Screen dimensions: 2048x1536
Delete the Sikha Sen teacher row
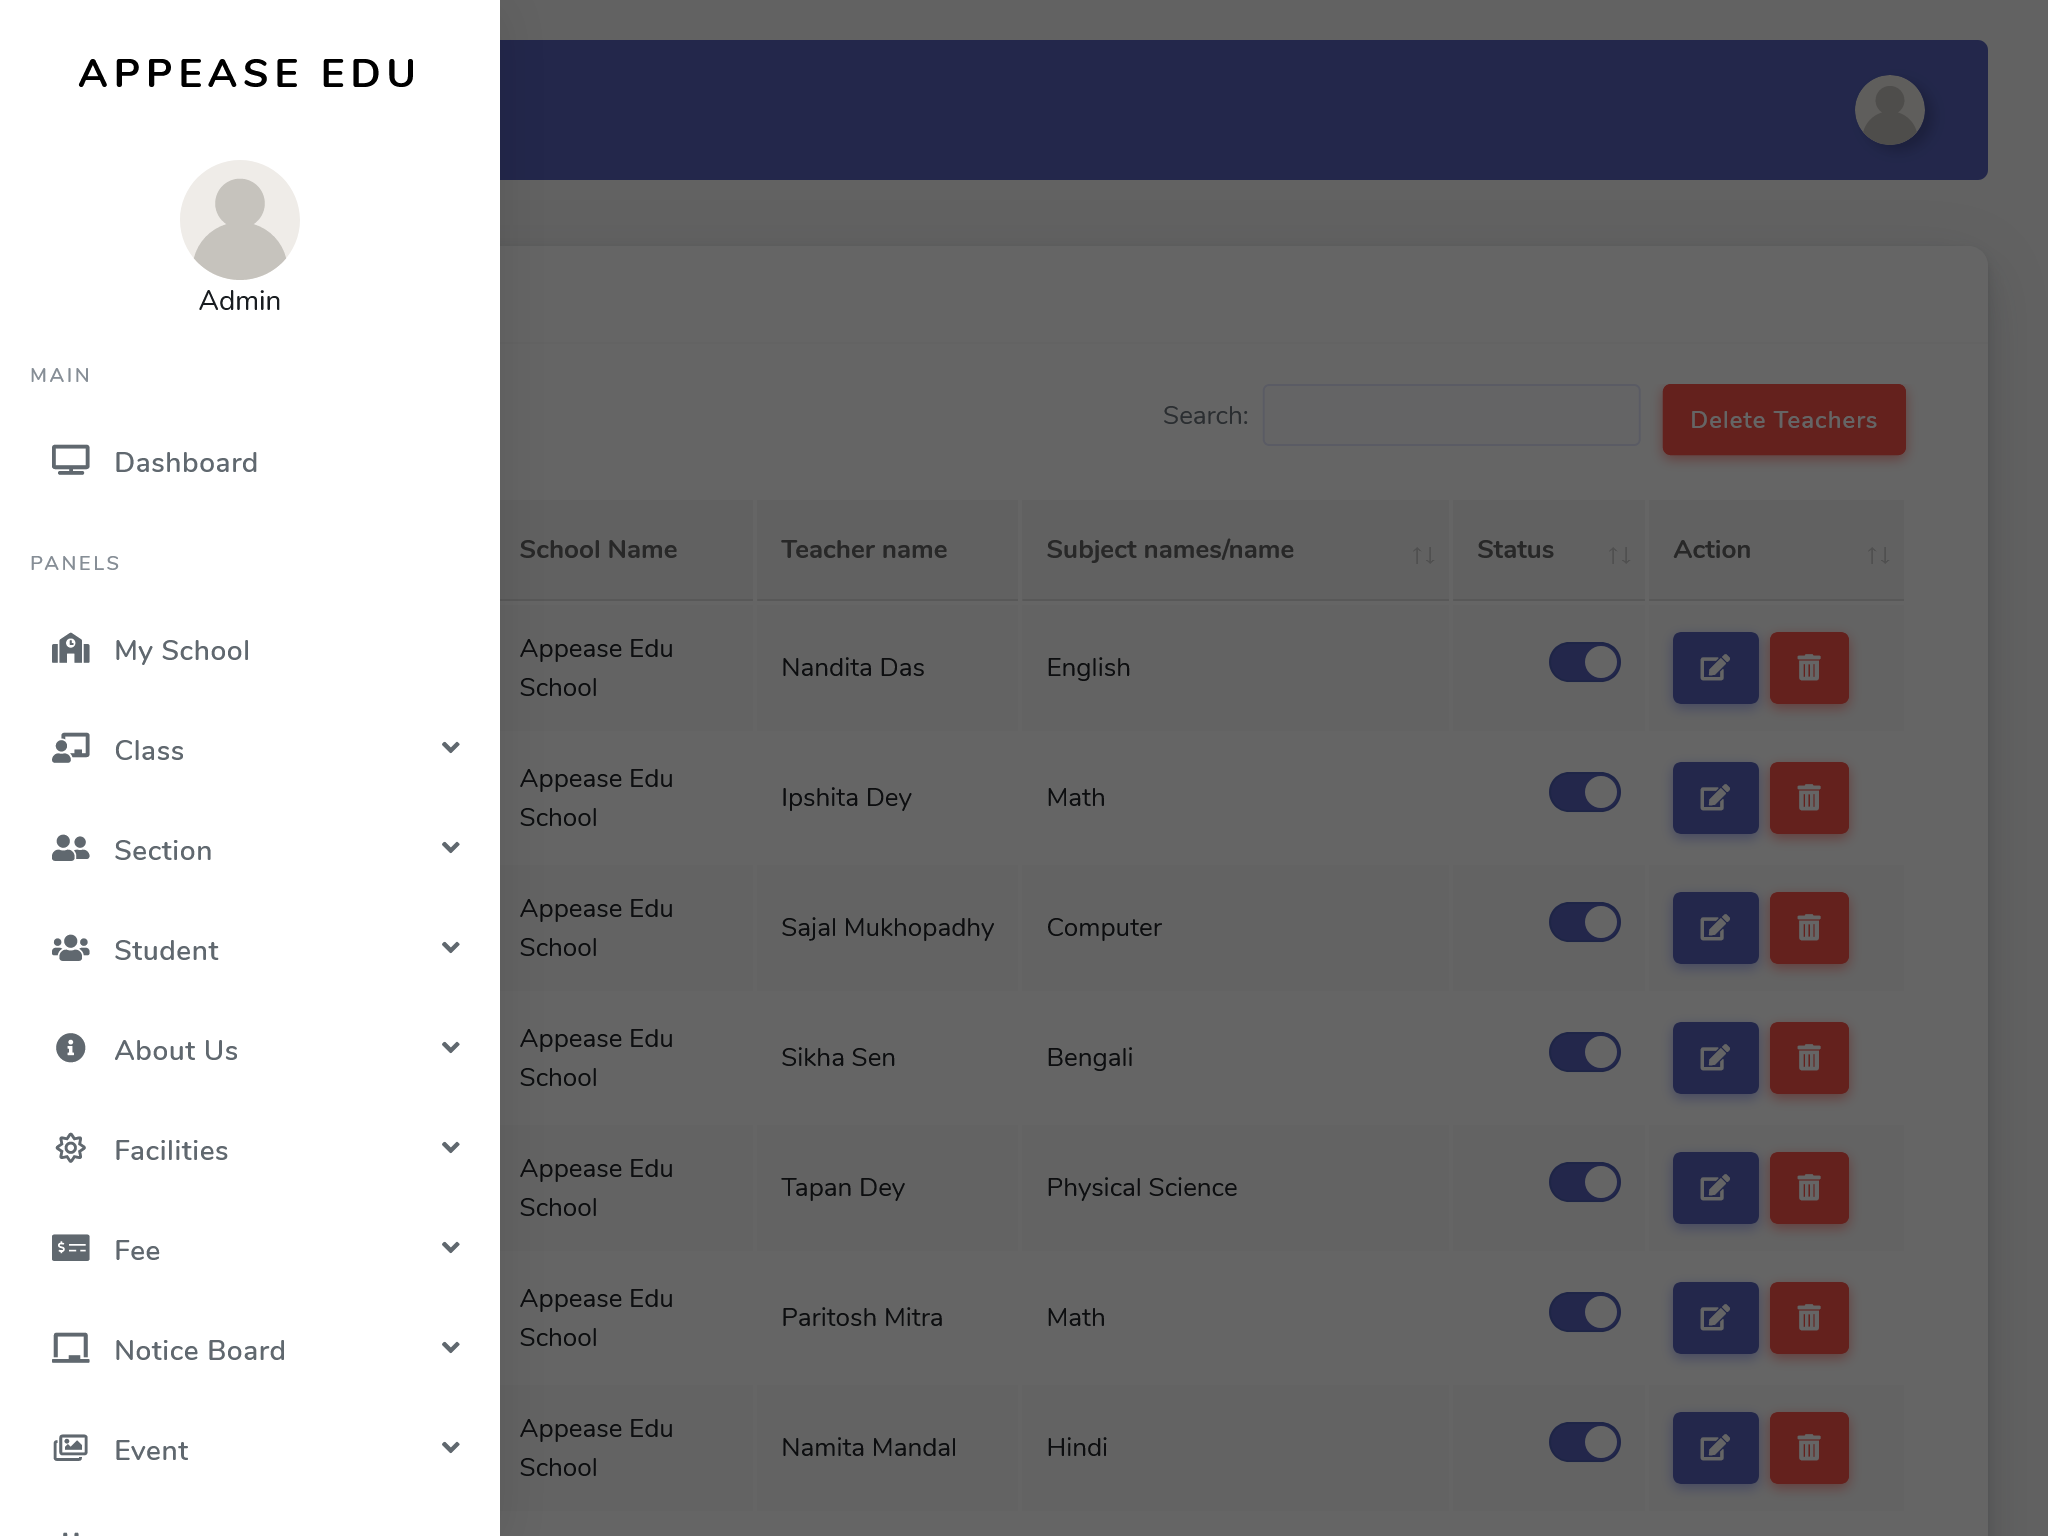coord(1808,1058)
